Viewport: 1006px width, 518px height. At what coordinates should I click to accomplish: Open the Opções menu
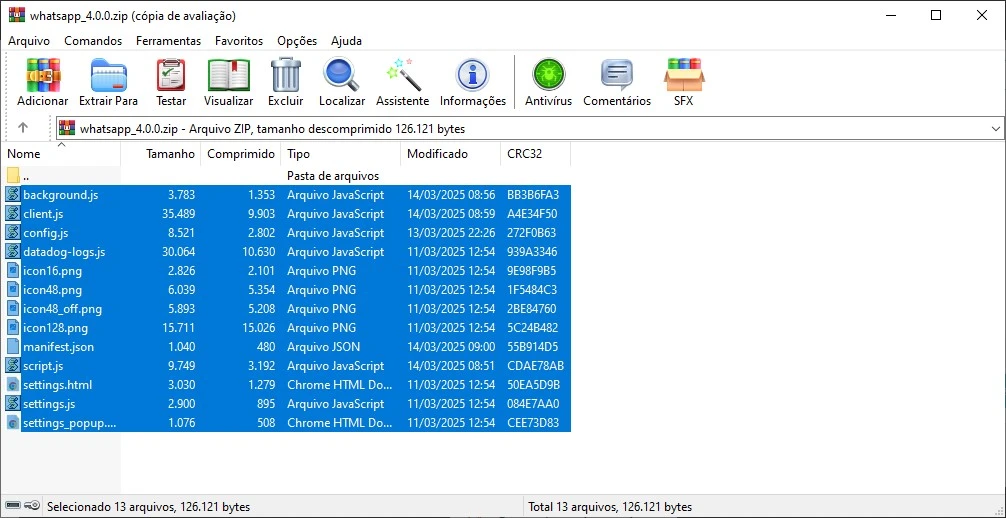click(297, 41)
